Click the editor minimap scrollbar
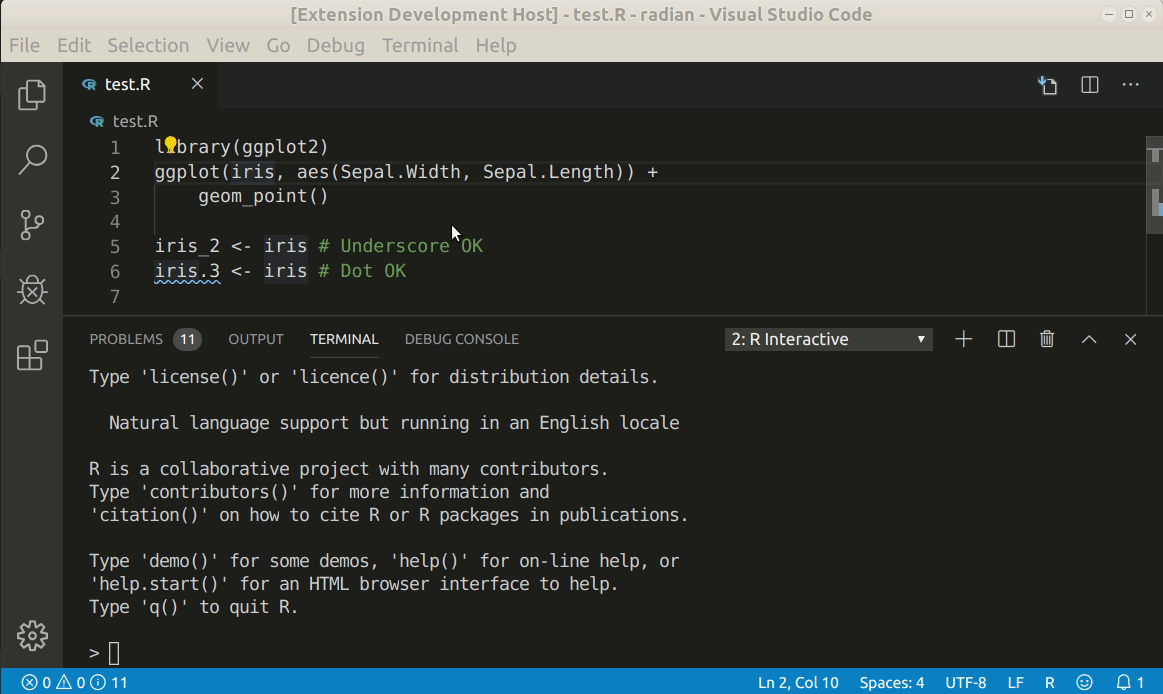 [1154, 185]
